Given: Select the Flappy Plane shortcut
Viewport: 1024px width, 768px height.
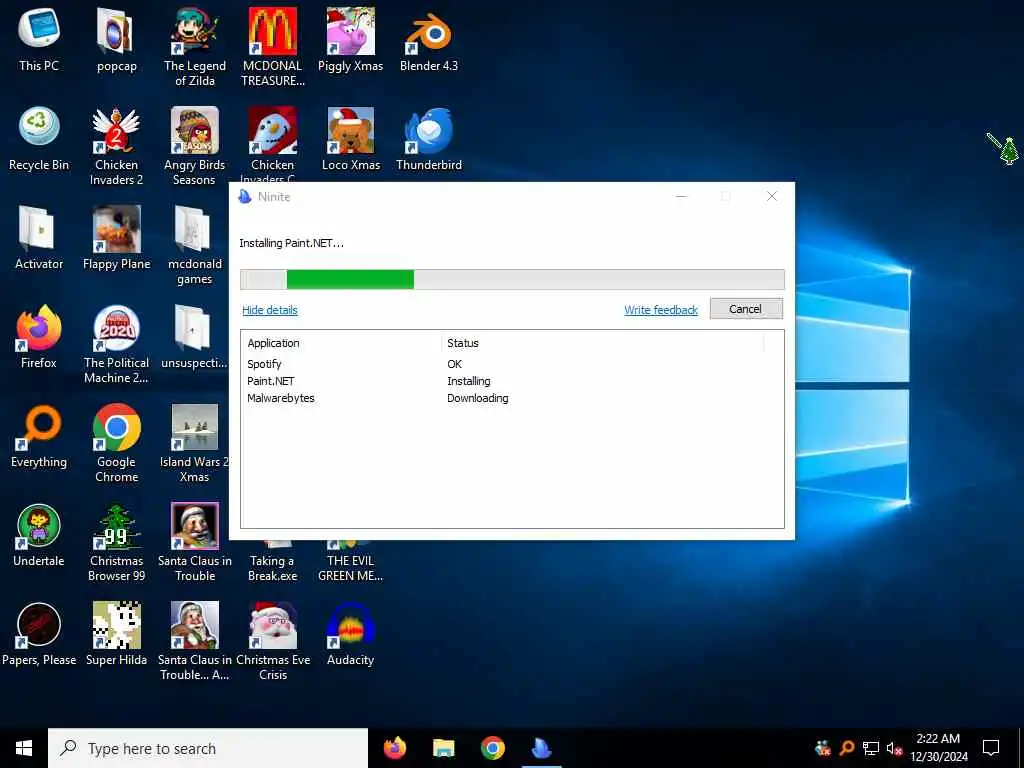Looking at the screenshot, I should [116, 238].
